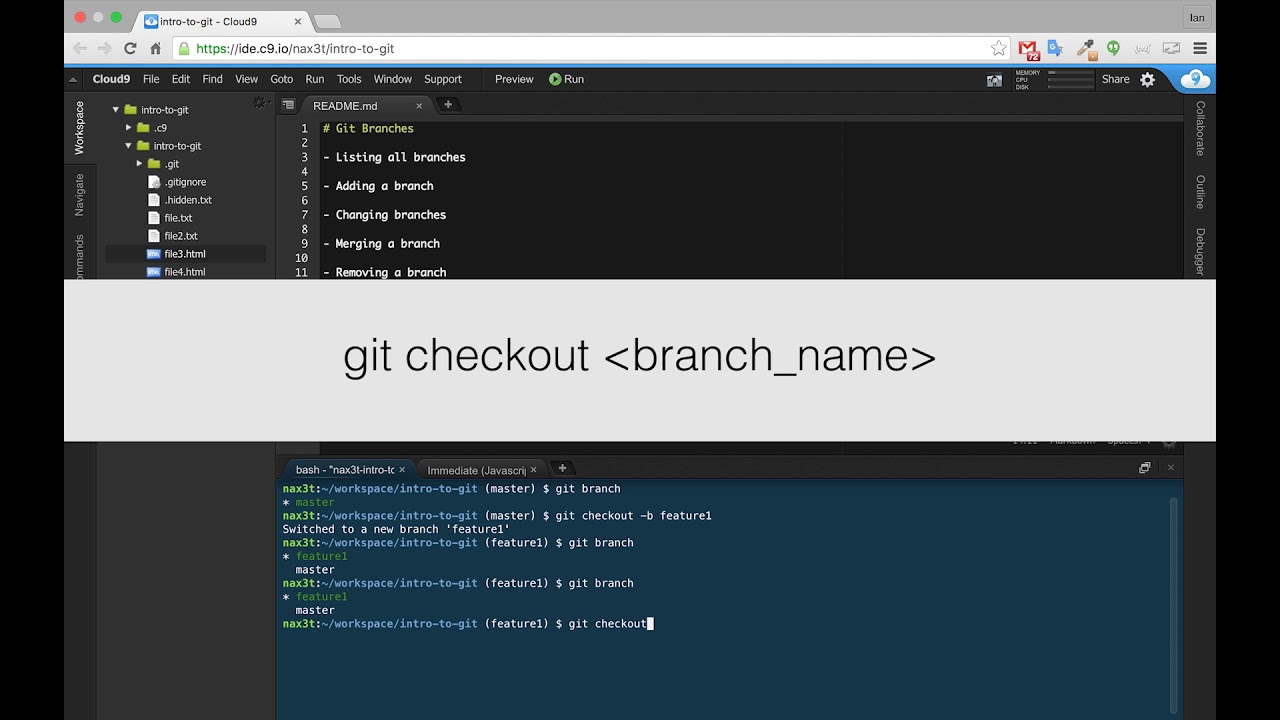Open the Goto menu
This screenshot has width=1280, height=720.
tap(282, 79)
